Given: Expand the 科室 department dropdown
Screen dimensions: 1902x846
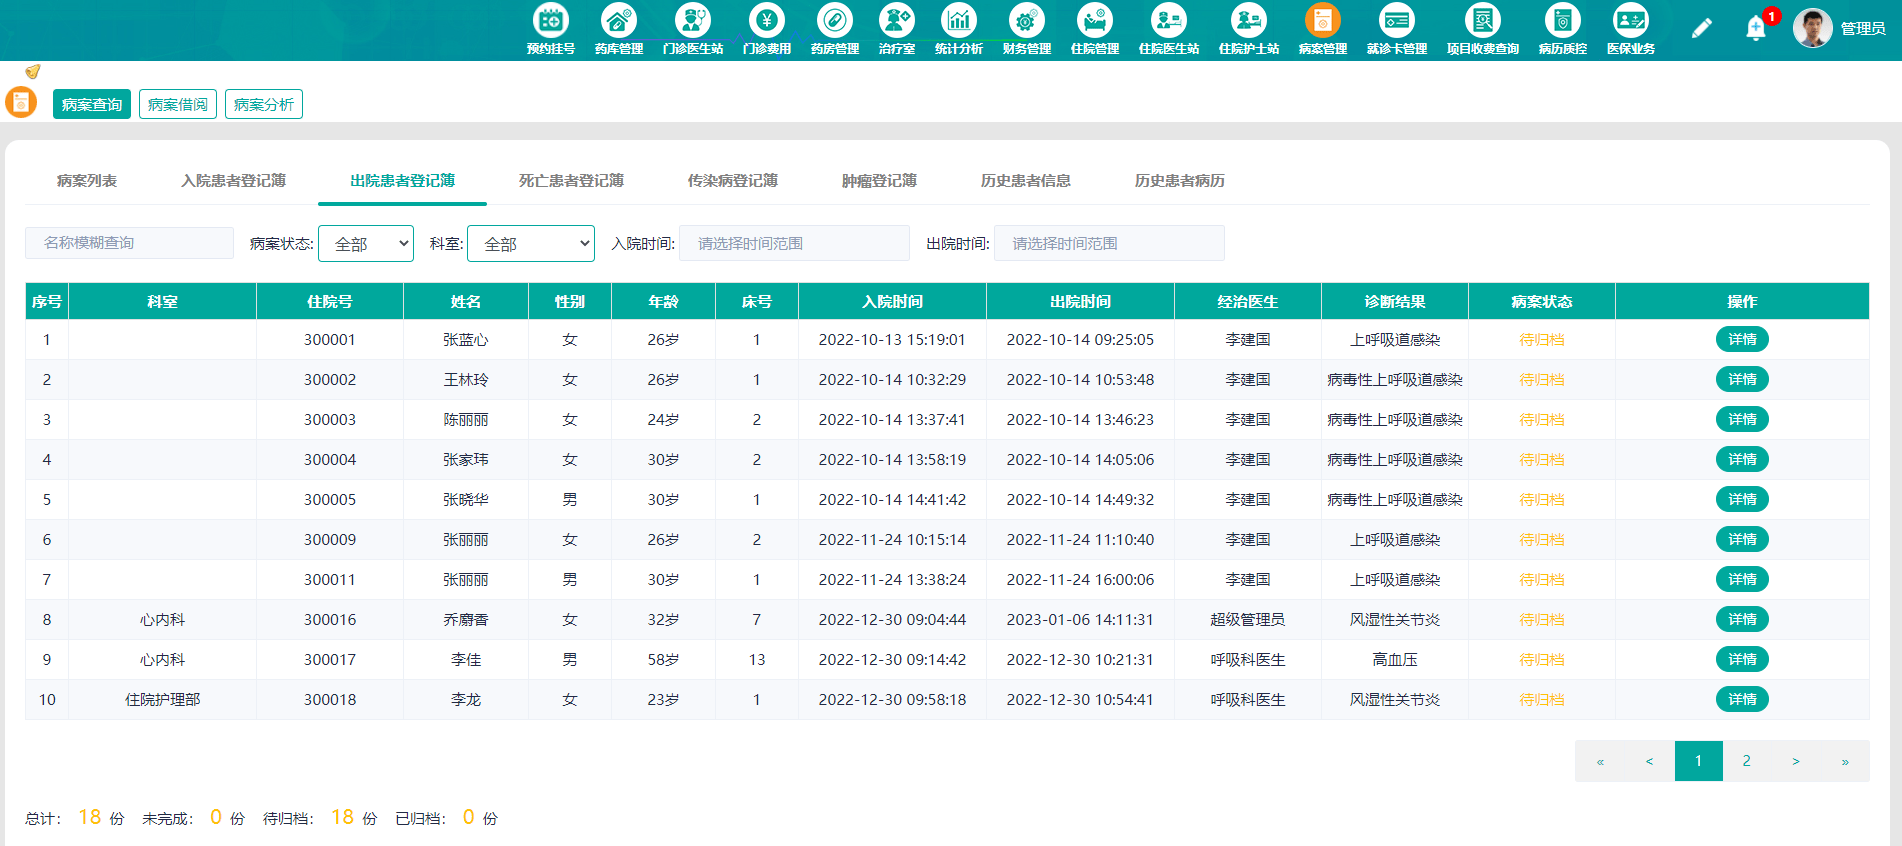Looking at the screenshot, I should tap(531, 244).
